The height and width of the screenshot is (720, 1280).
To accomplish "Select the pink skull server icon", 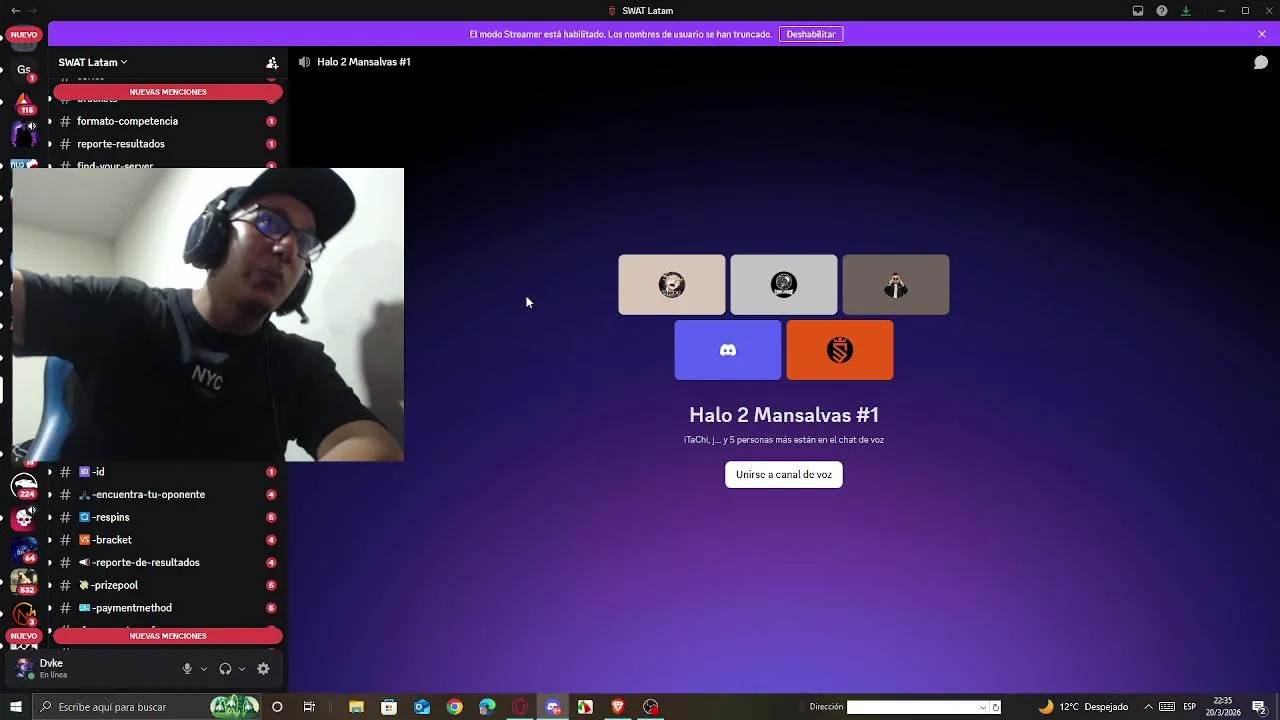I will (x=24, y=518).
